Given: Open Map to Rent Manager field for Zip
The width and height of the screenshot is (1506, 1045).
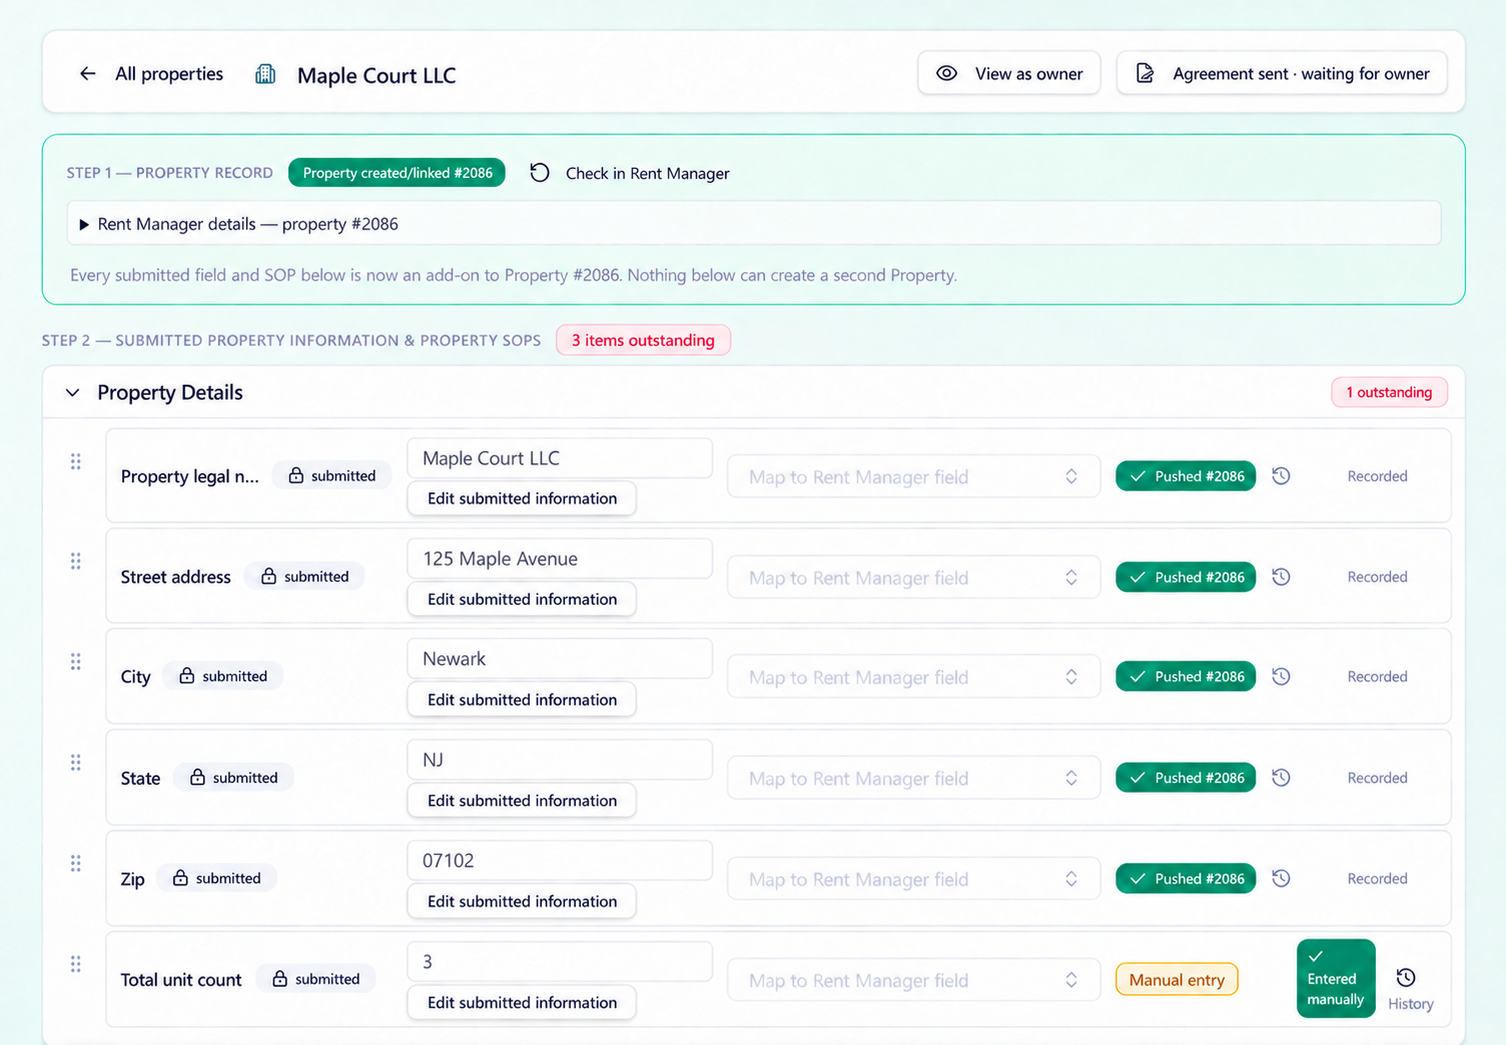Looking at the screenshot, I should tap(914, 880).
